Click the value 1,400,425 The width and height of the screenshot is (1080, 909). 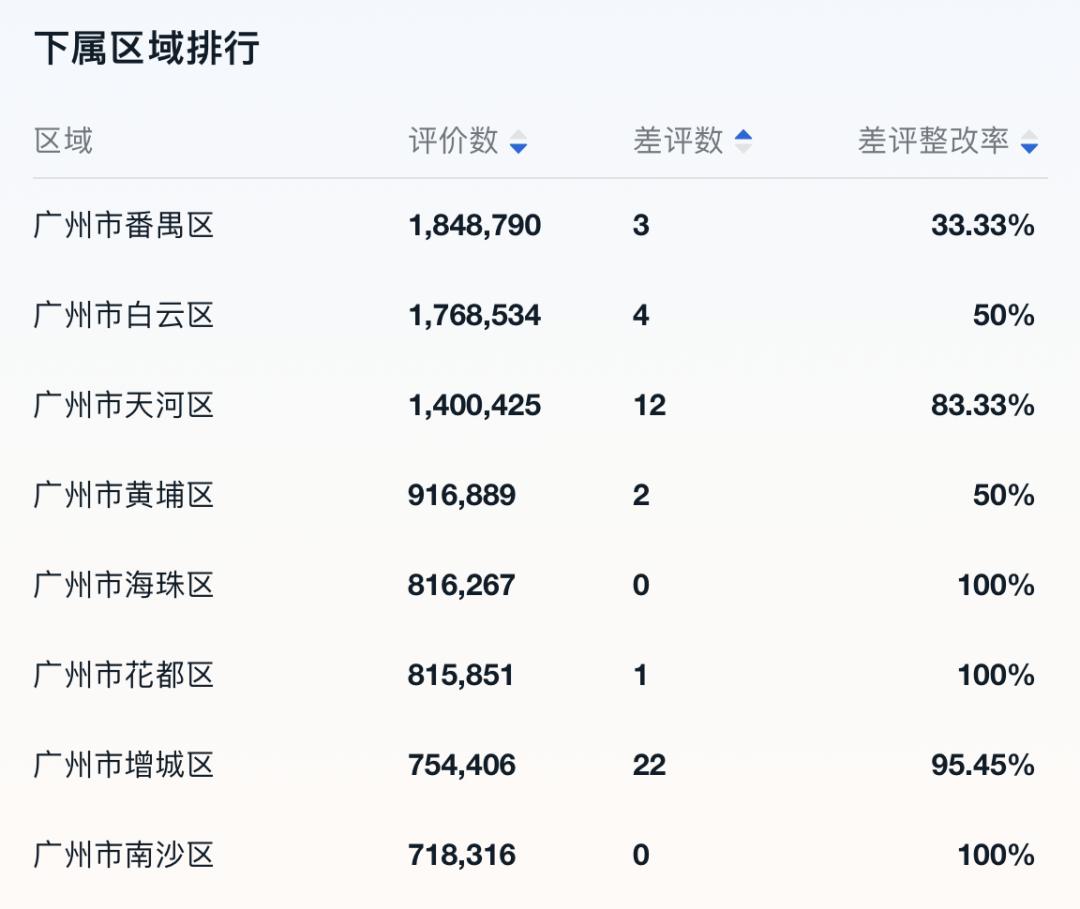(475, 406)
